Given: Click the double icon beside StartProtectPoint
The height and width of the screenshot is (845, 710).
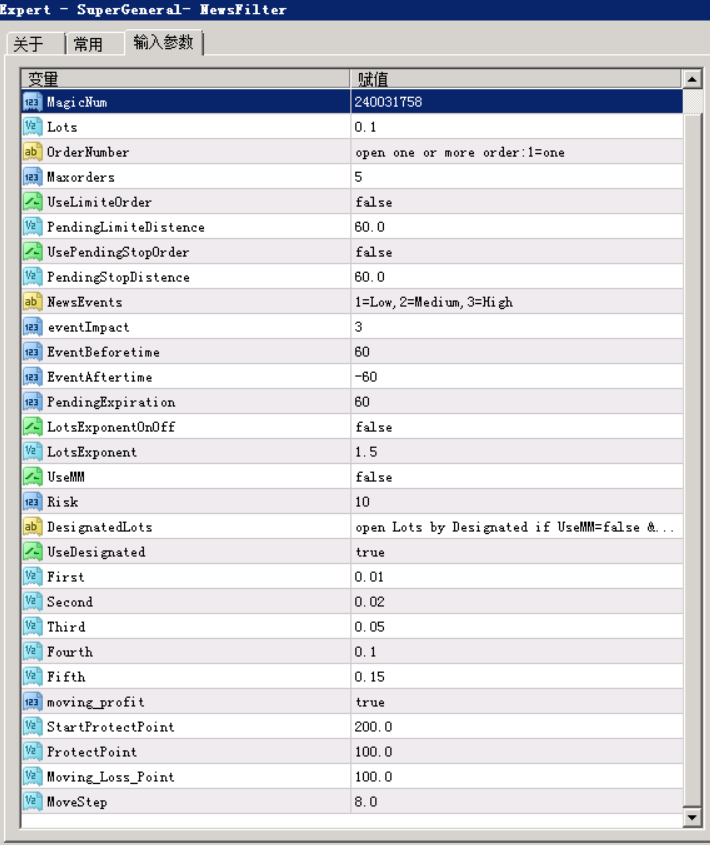Looking at the screenshot, I should pos(32,726).
